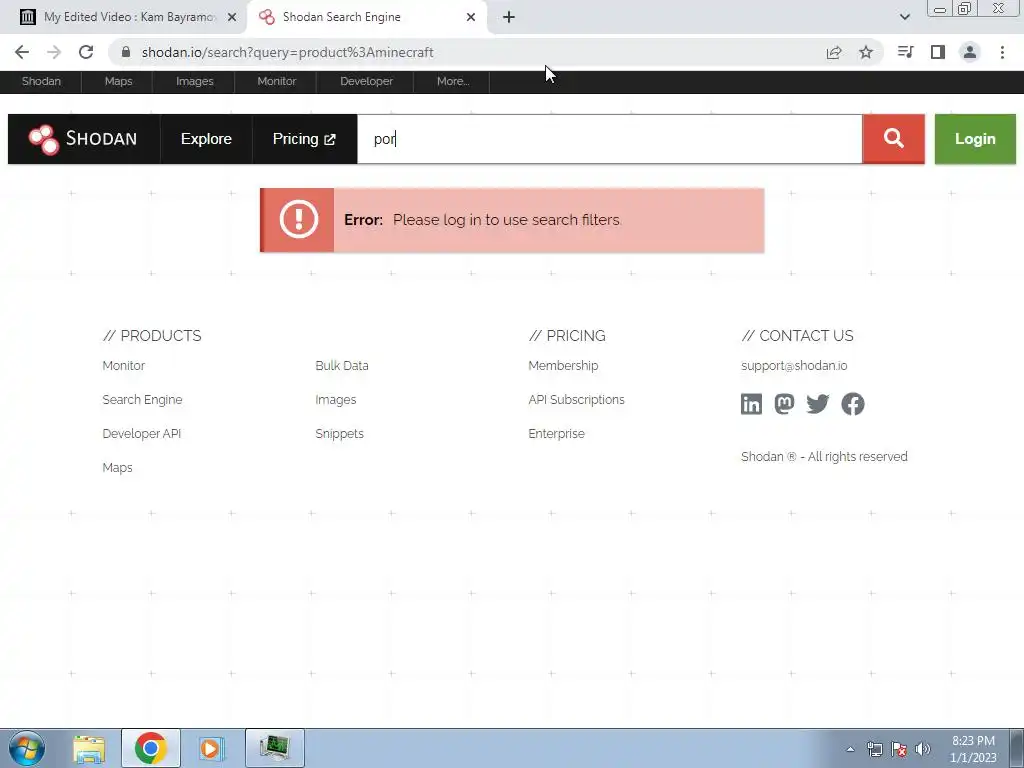This screenshot has height=768, width=1024.
Task: Reload the page with refresh icon
Action: pos(86,52)
